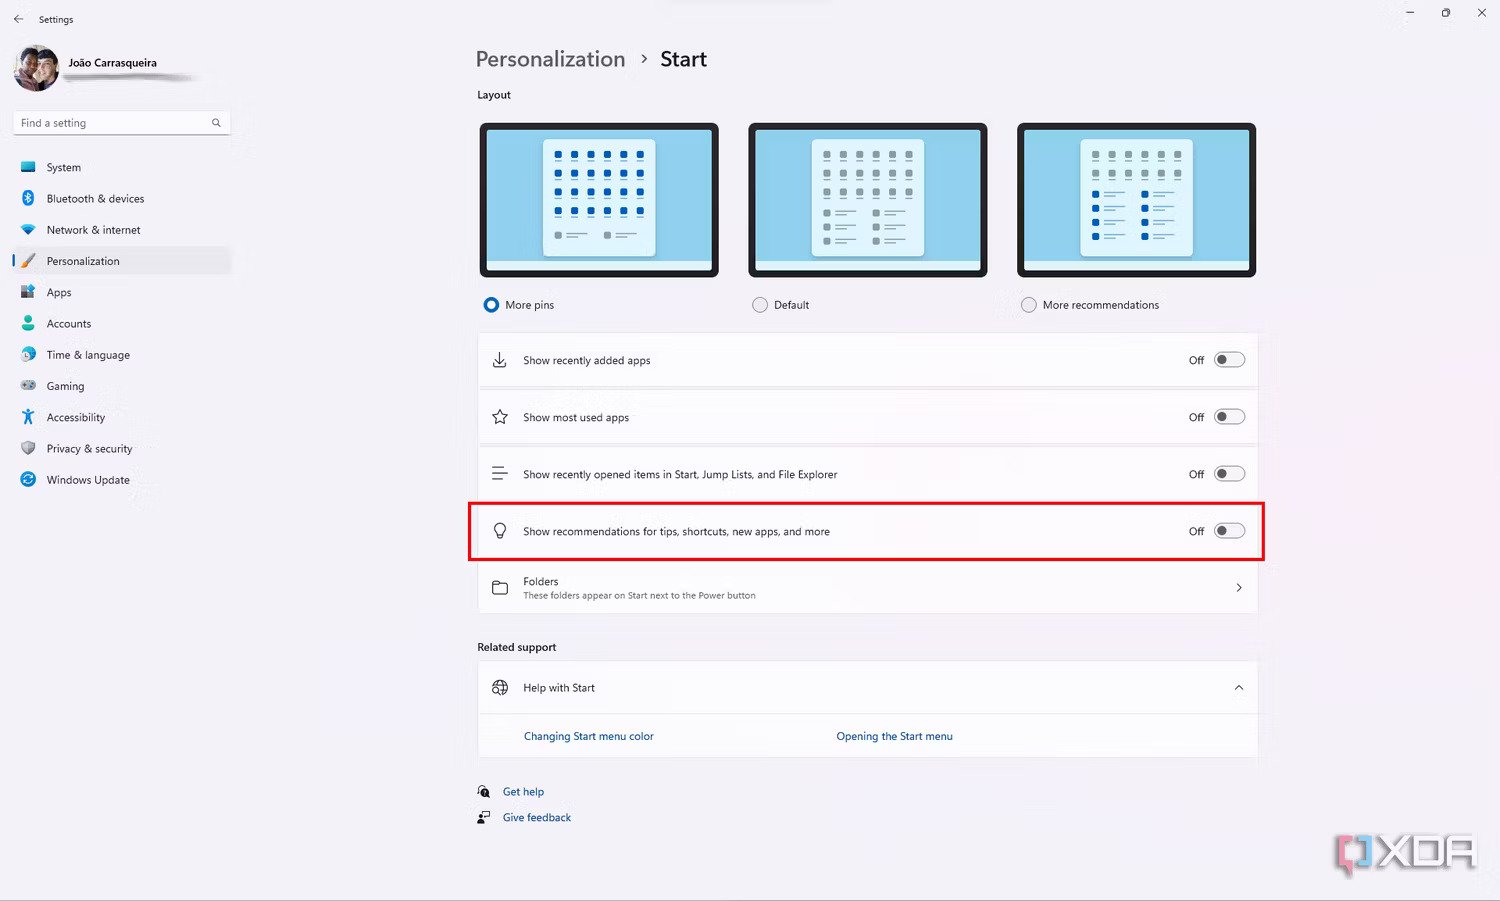Click the System monitor icon
1500x901 pixels.
pyautogui.click(x=28, y=167)
